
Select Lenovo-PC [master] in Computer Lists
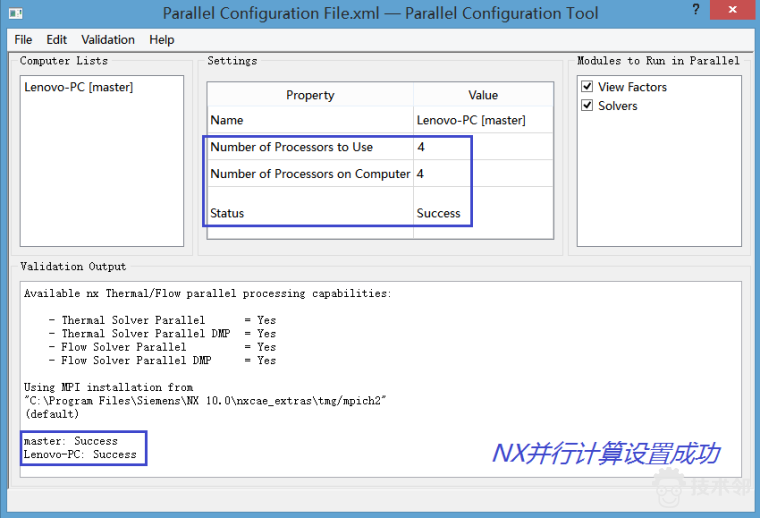[78, 88]
